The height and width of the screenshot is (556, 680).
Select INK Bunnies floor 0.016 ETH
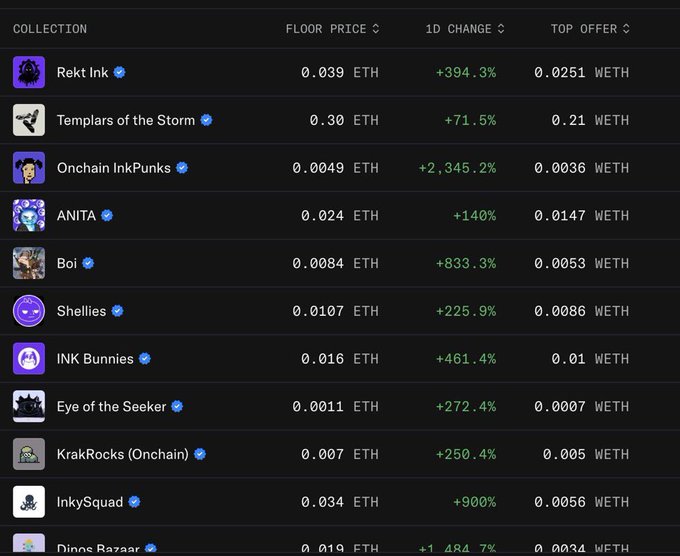[x=340, y=358]
